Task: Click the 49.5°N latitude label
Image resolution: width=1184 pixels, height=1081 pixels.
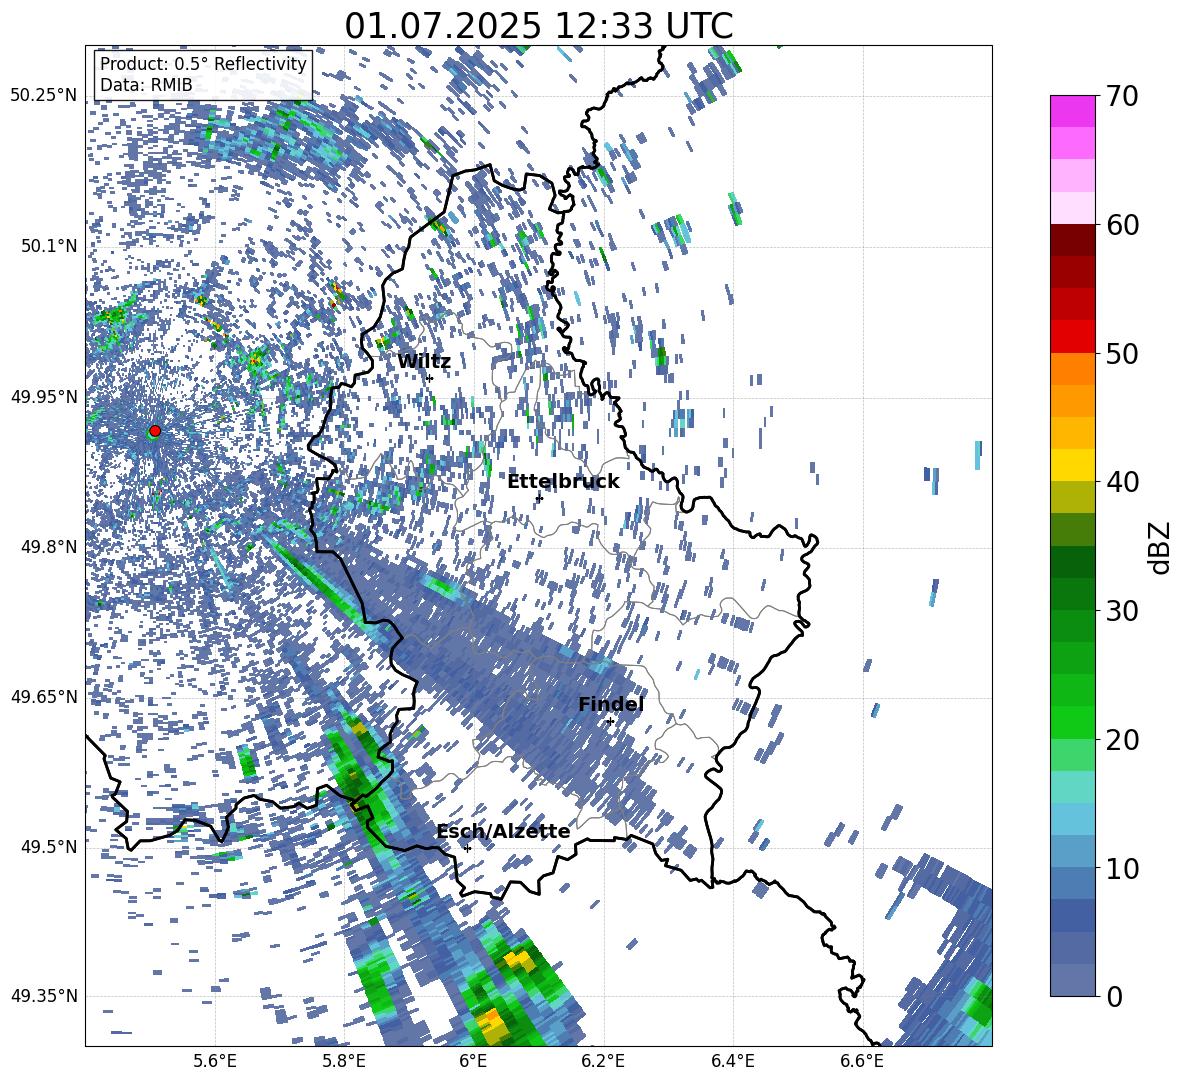Action: click(x=48, y=846)
